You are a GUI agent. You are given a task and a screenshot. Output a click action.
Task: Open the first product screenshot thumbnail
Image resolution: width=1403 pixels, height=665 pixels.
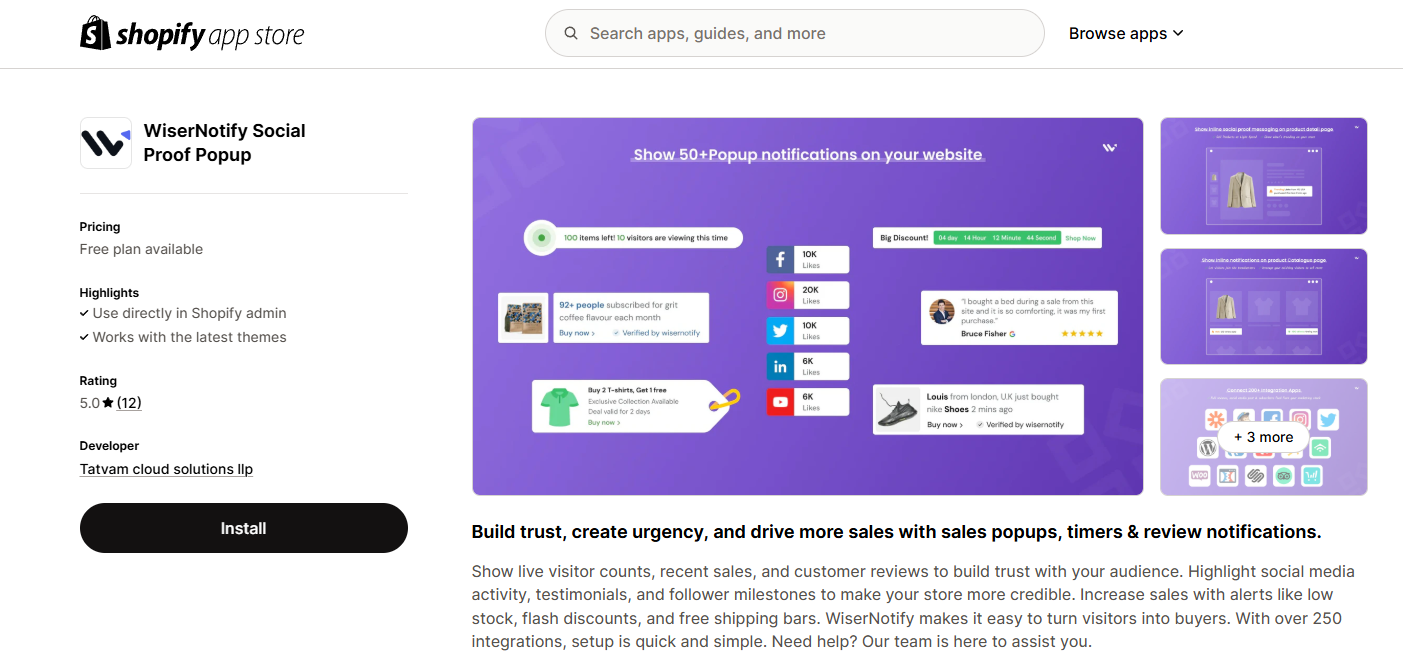pos(1263,175)
